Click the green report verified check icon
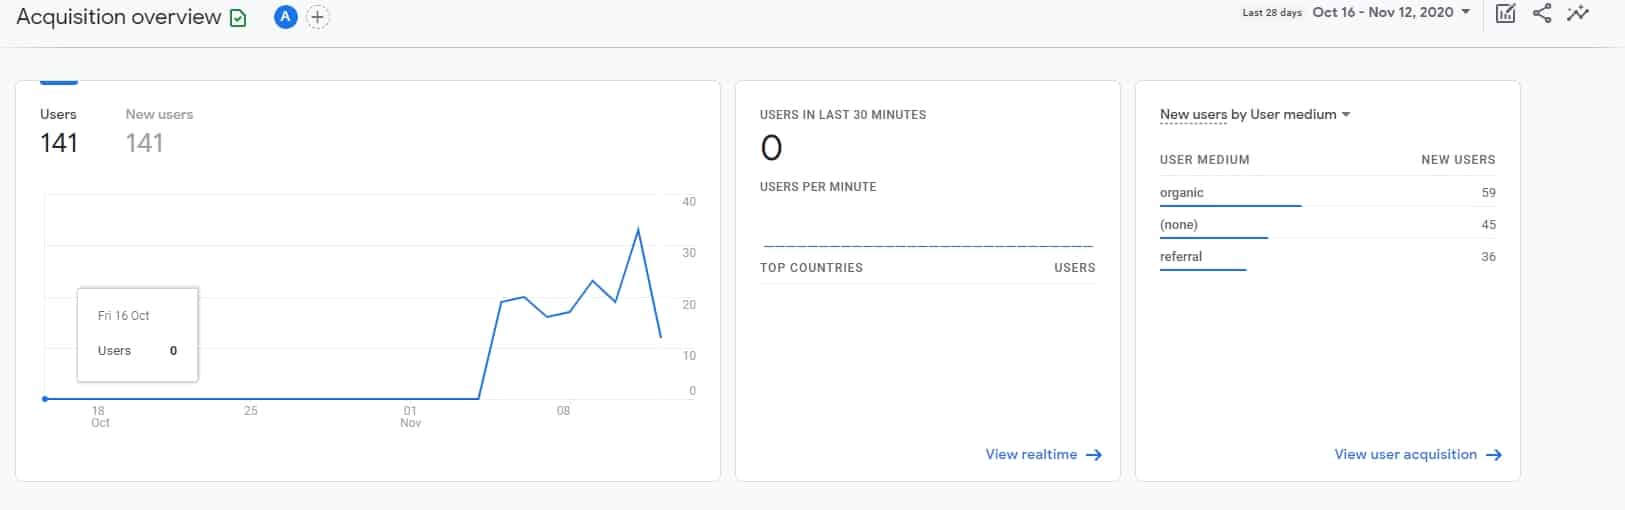This screenshot has width=1625, height=510. [238, 18]
